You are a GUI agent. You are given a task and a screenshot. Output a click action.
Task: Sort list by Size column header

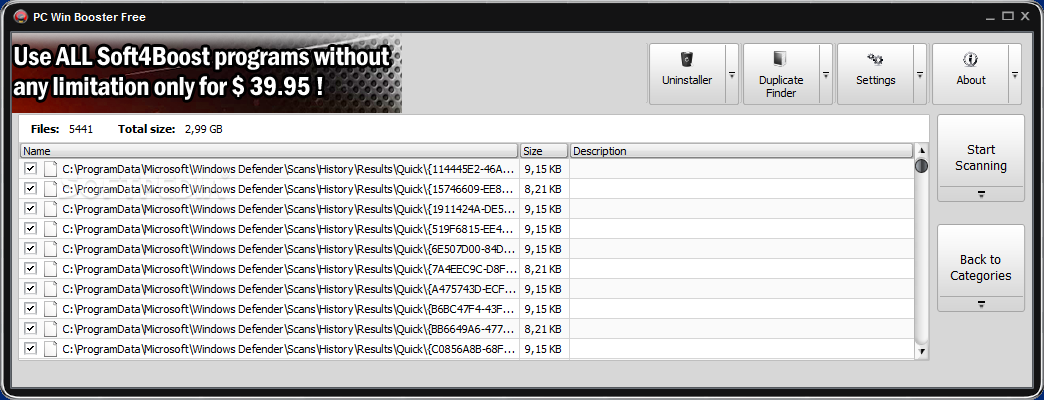(544, 151)
